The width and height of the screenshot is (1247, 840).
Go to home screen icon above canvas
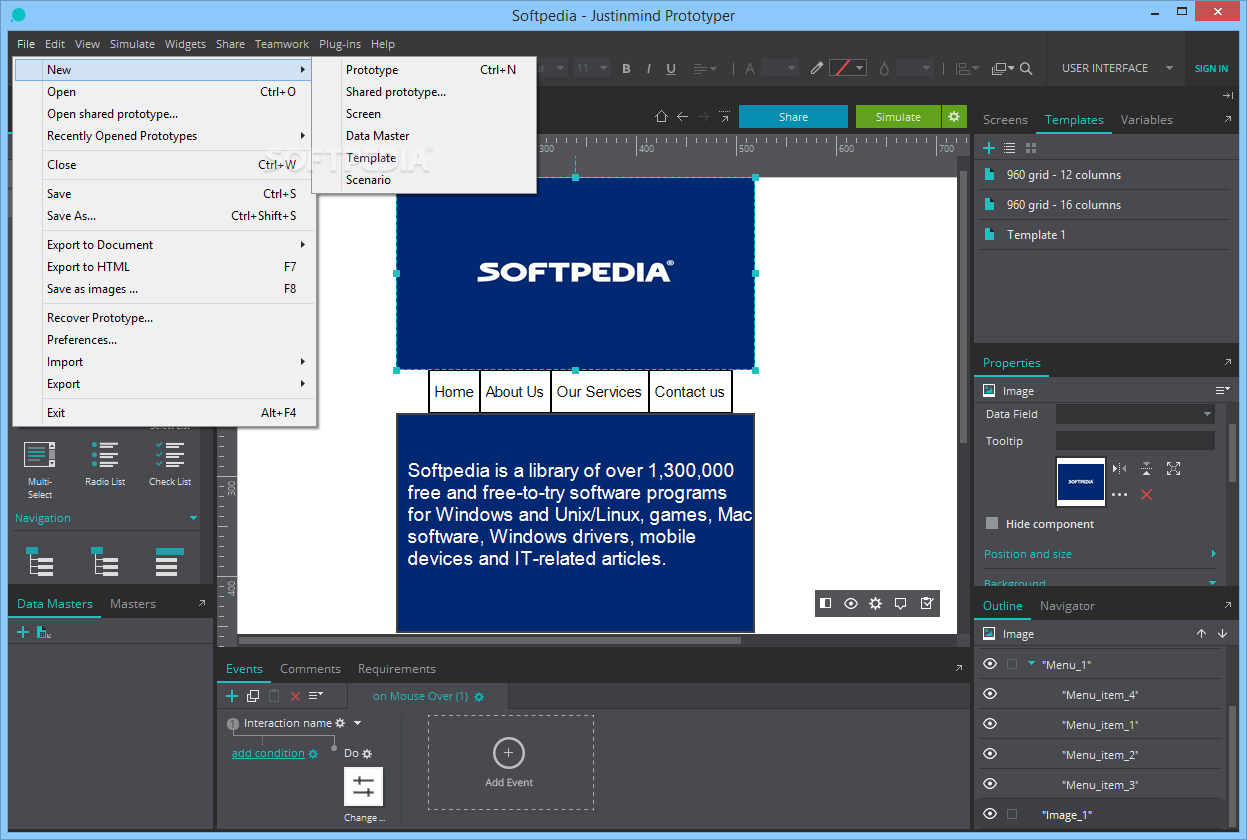coord(660,117)
